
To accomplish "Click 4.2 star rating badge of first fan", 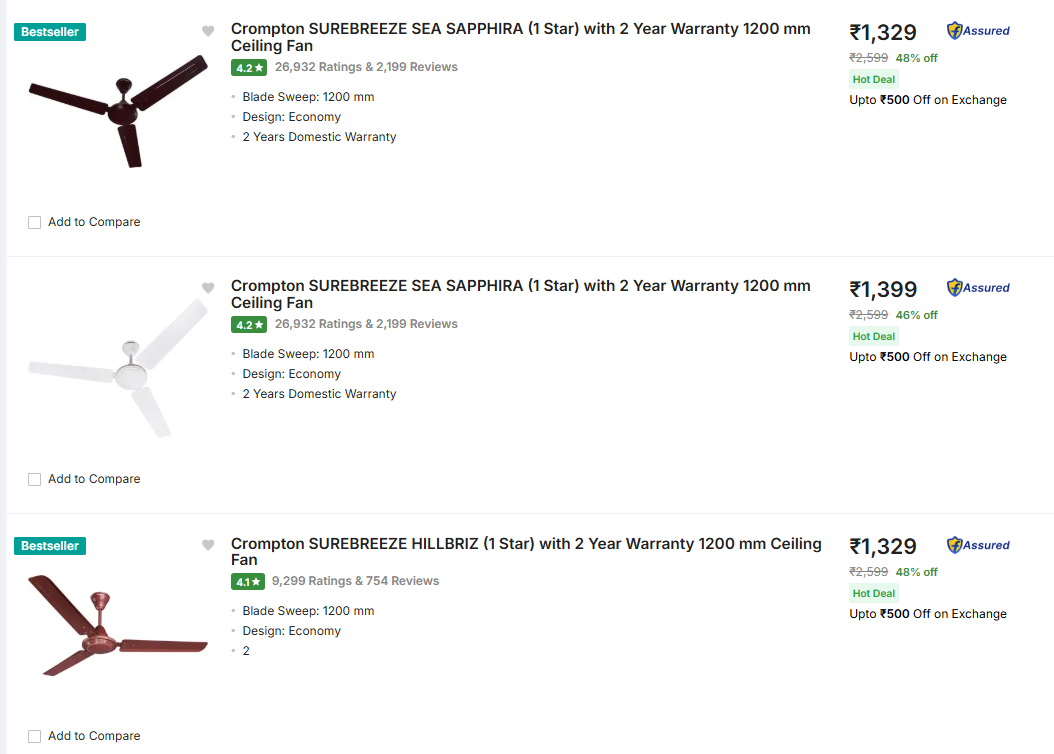I will [249, 68].
